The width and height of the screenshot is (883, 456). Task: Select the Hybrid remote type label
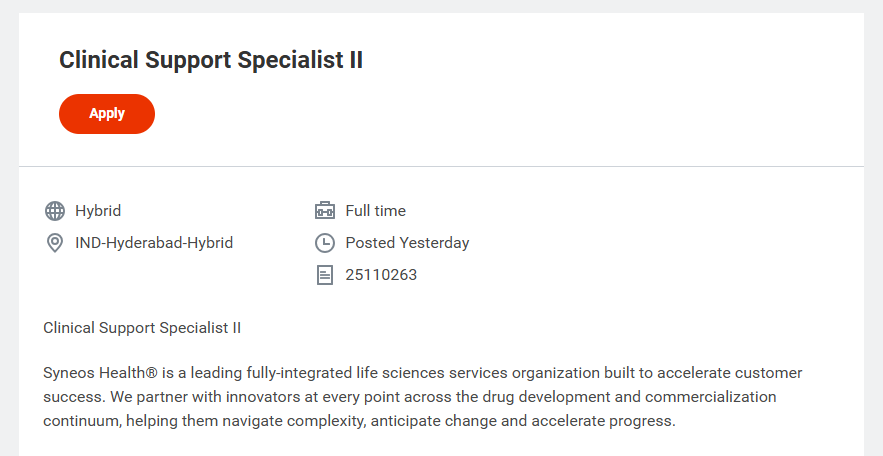[x=98, y=211]
